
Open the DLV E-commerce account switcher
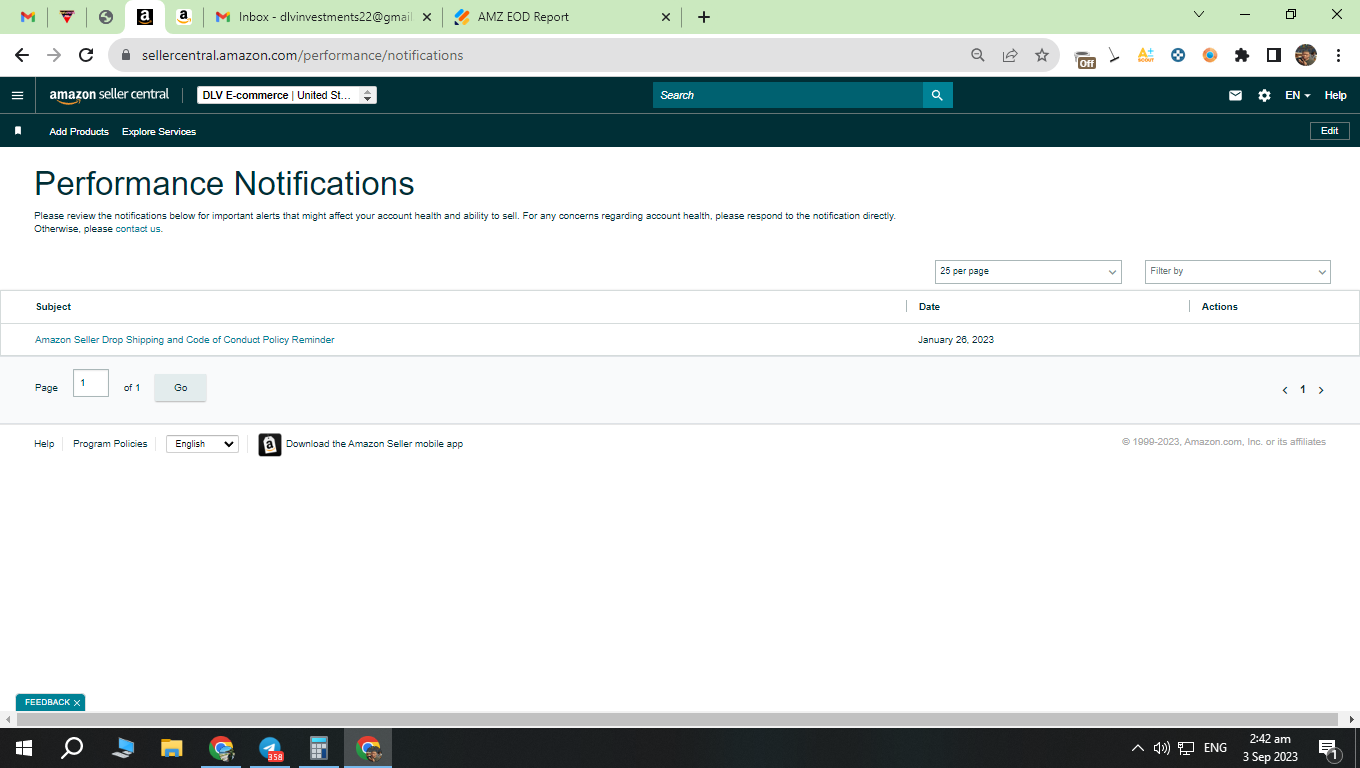(x=287, y=95)
